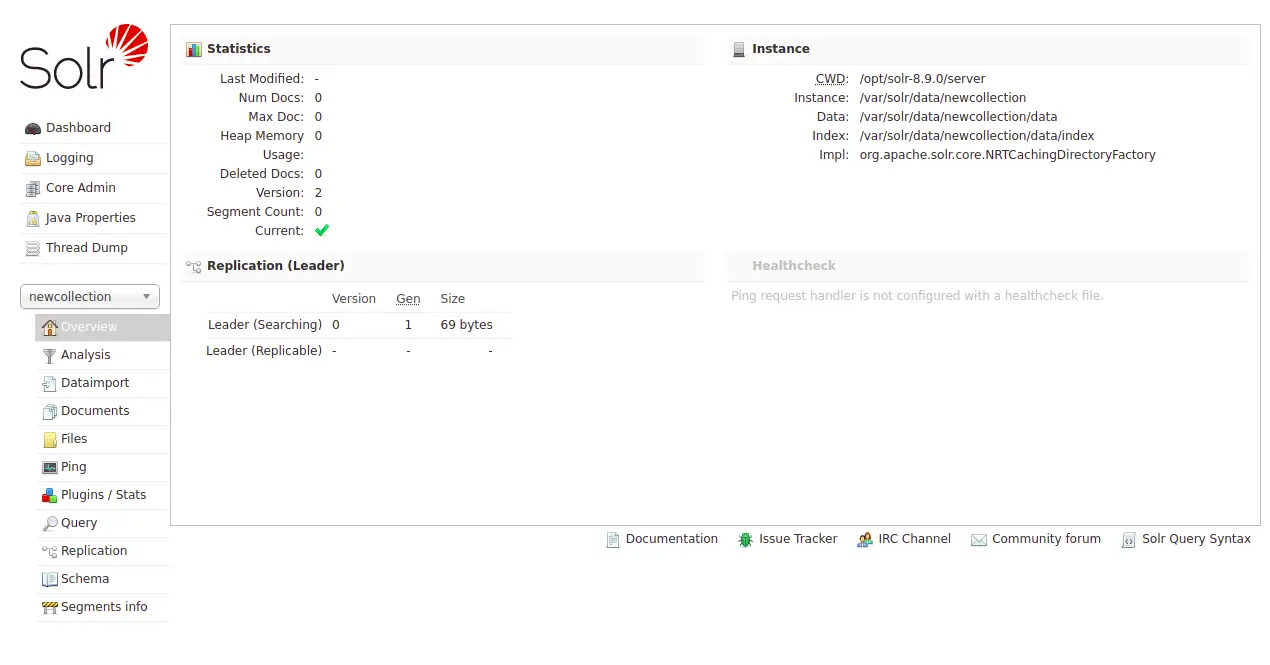Click the 'Statistics' section heading
Viewport: 1270px width, 665px height.
(239, 49)
